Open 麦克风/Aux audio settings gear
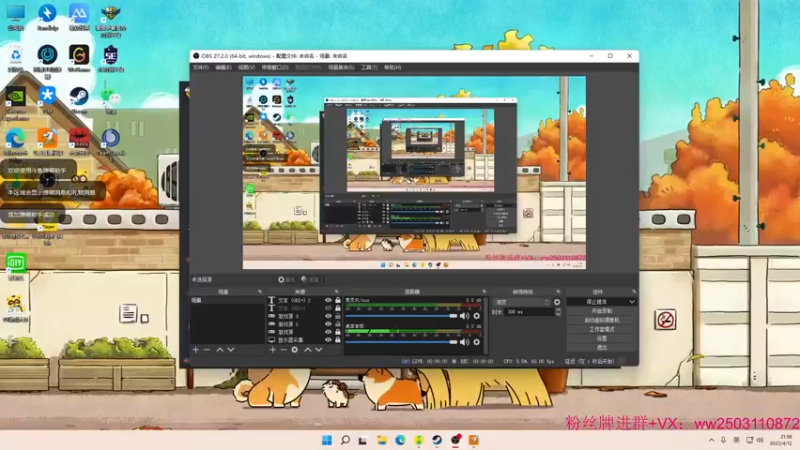 point(477,316)
